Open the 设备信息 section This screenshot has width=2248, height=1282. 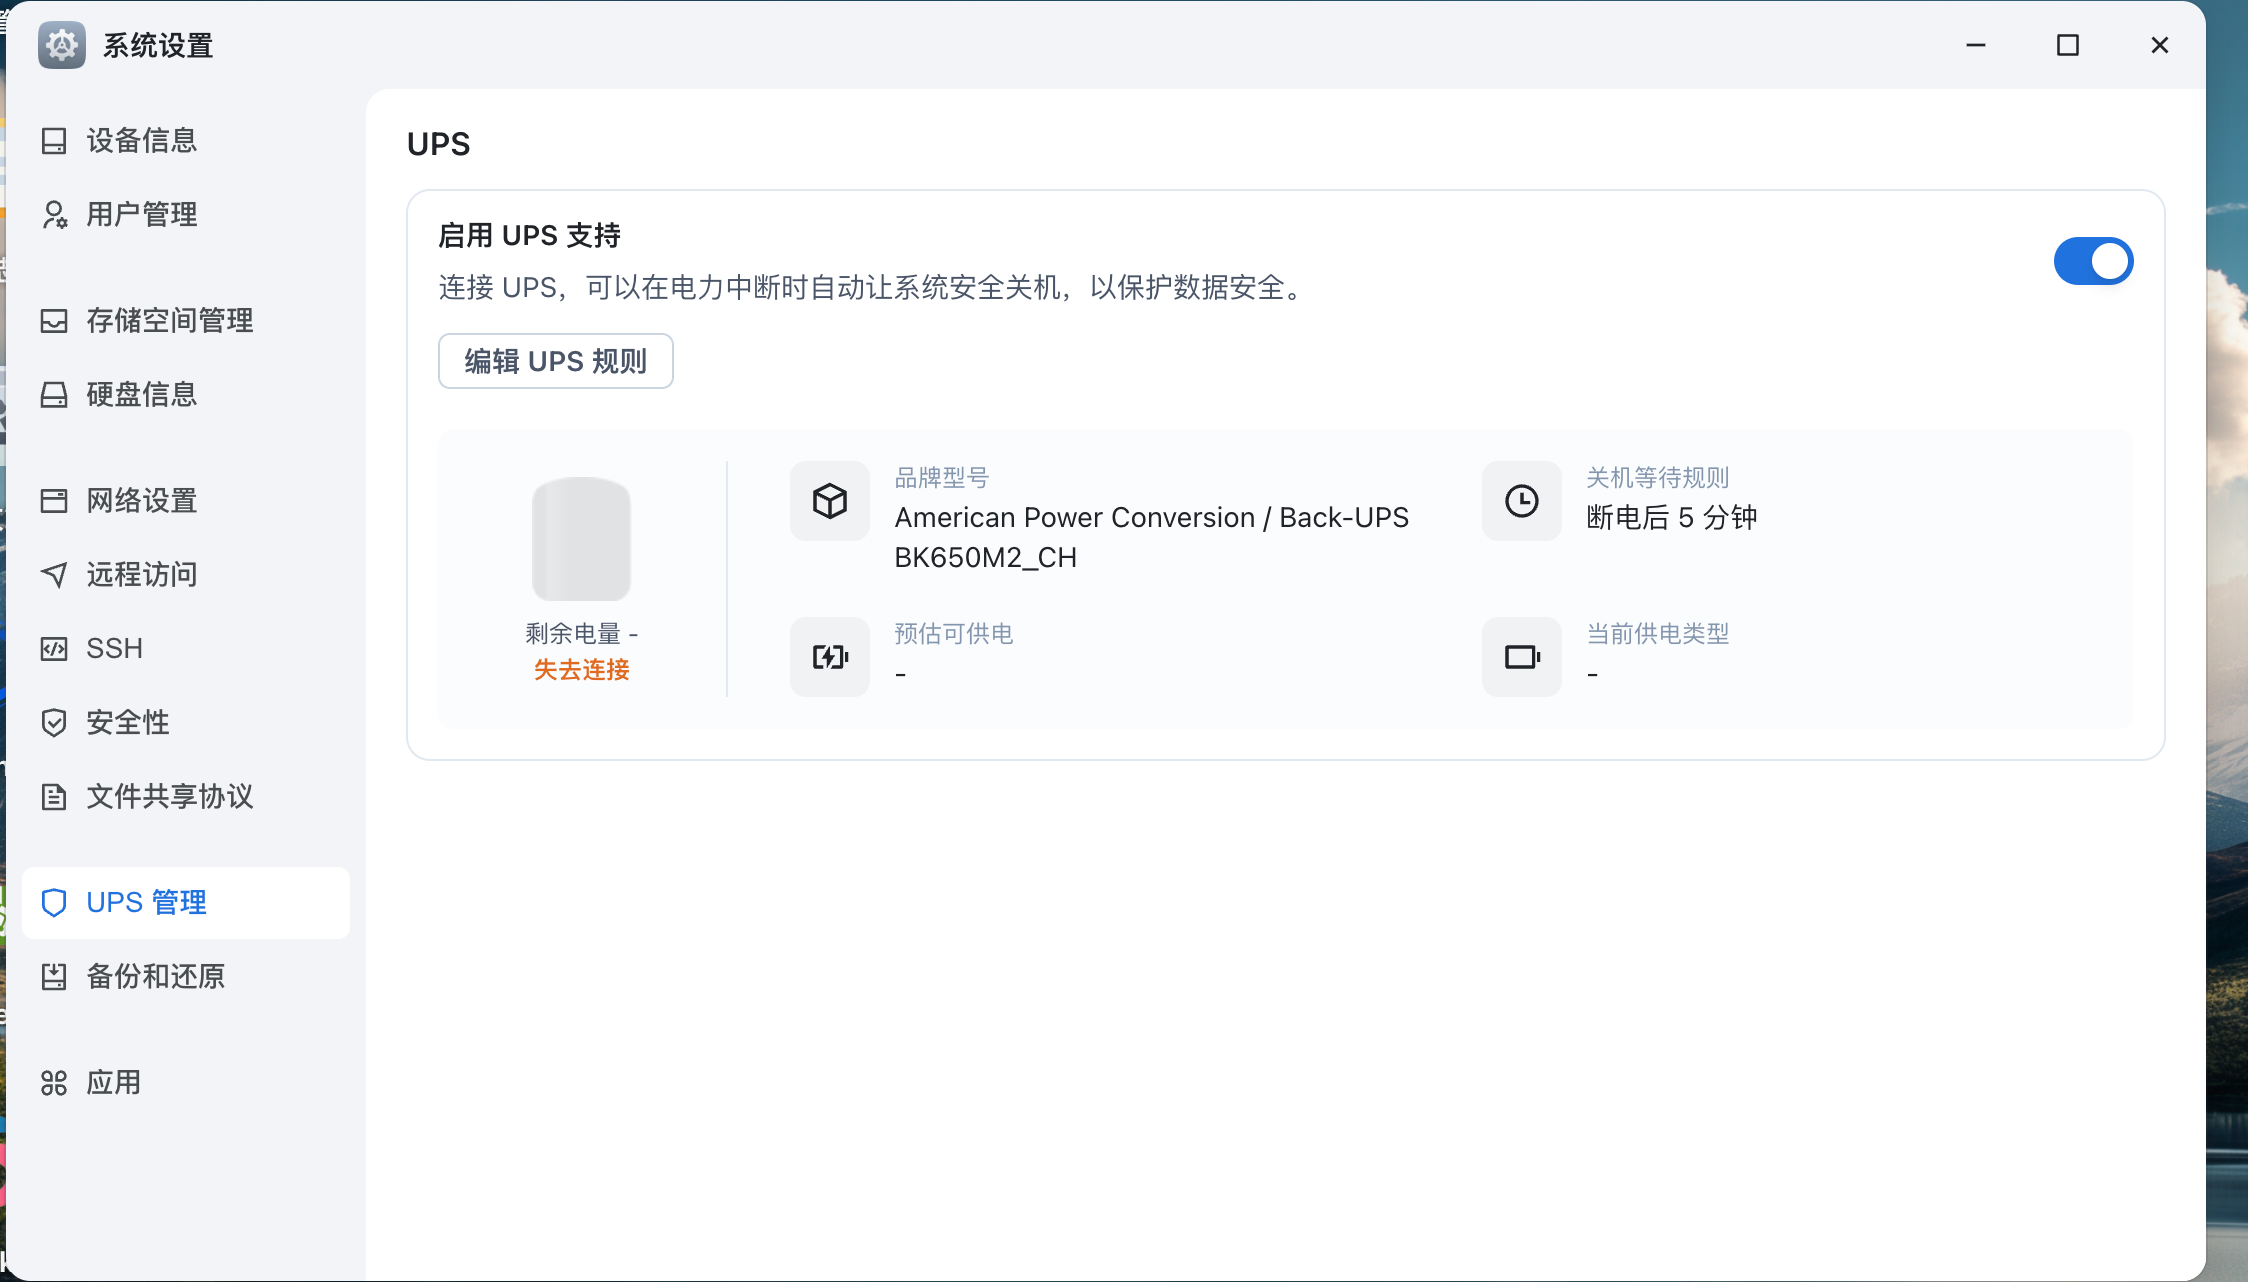pyautogui.click(x=186, y=141)
